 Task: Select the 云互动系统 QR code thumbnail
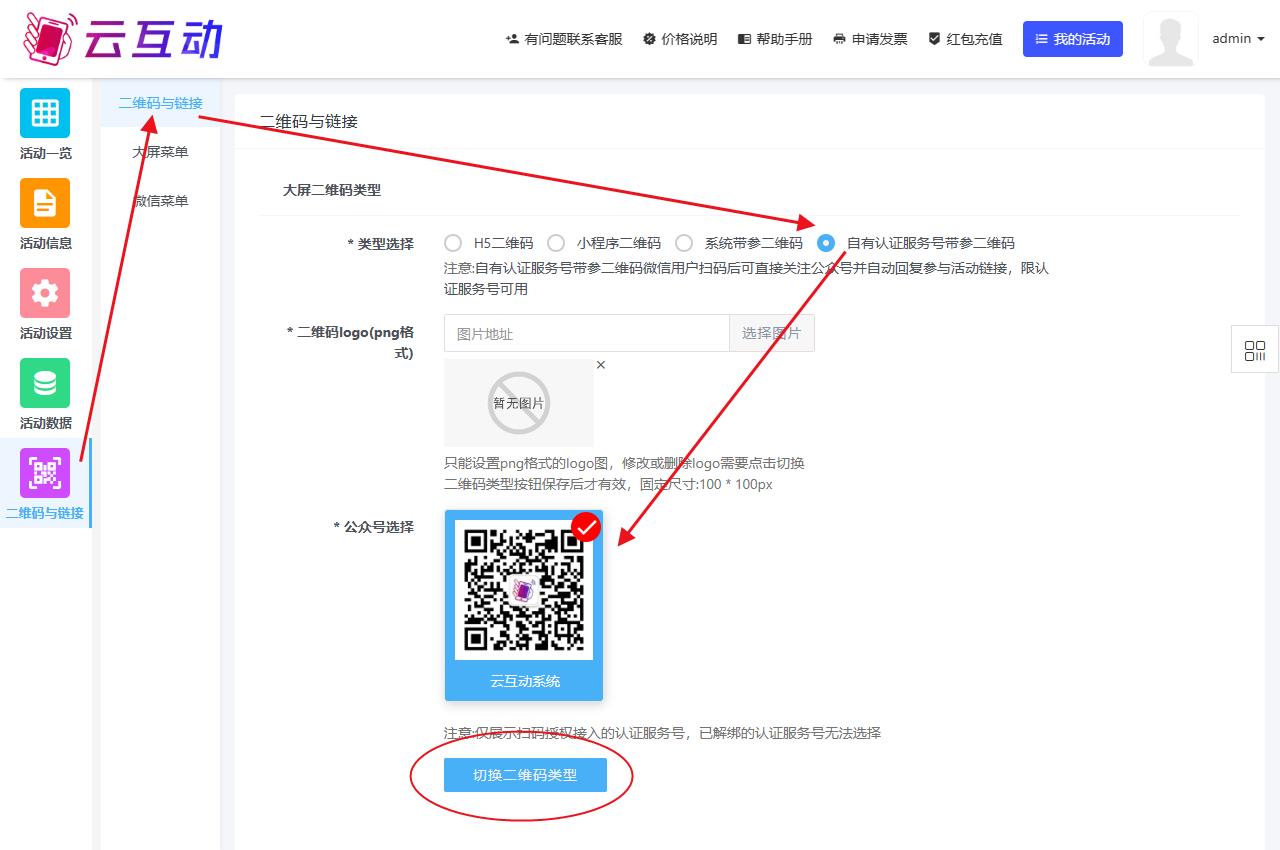[524, 590]
